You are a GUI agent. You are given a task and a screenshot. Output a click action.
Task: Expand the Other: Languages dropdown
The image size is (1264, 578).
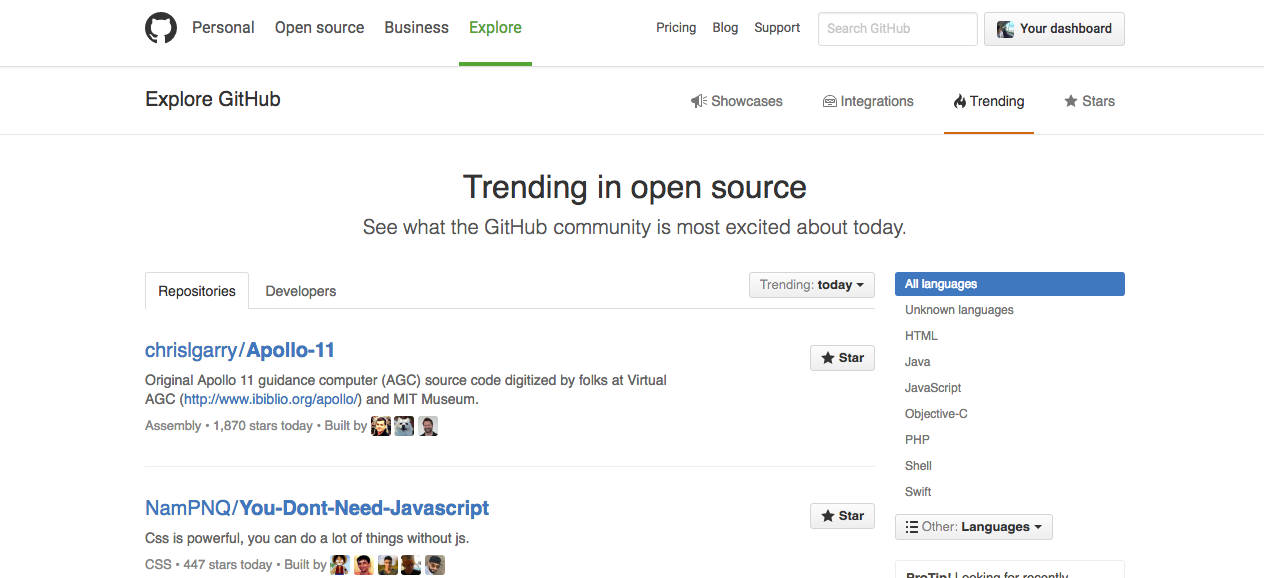(974, 527)
